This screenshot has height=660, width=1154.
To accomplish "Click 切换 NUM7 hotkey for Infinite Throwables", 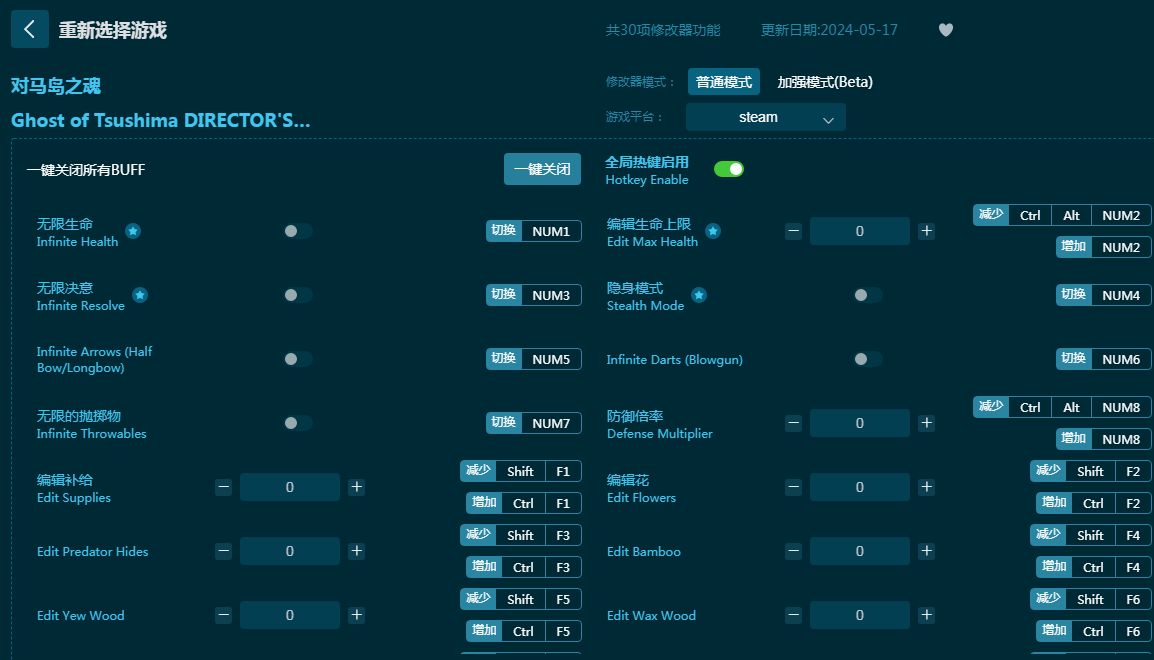I will click(x=534, y=423).
